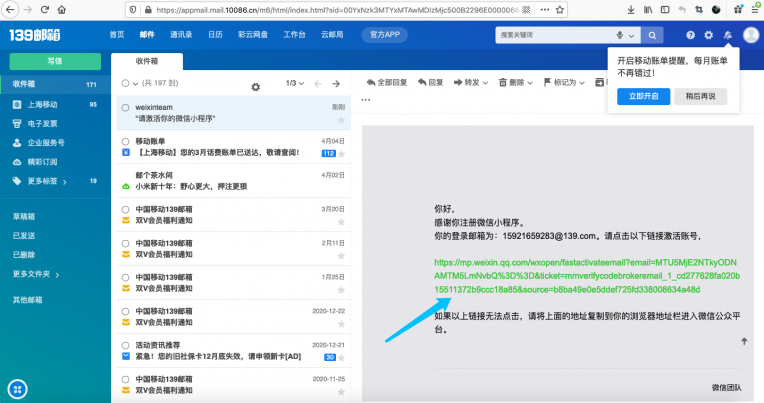Click the back-to-top arrow in message pane

point(744,341)
